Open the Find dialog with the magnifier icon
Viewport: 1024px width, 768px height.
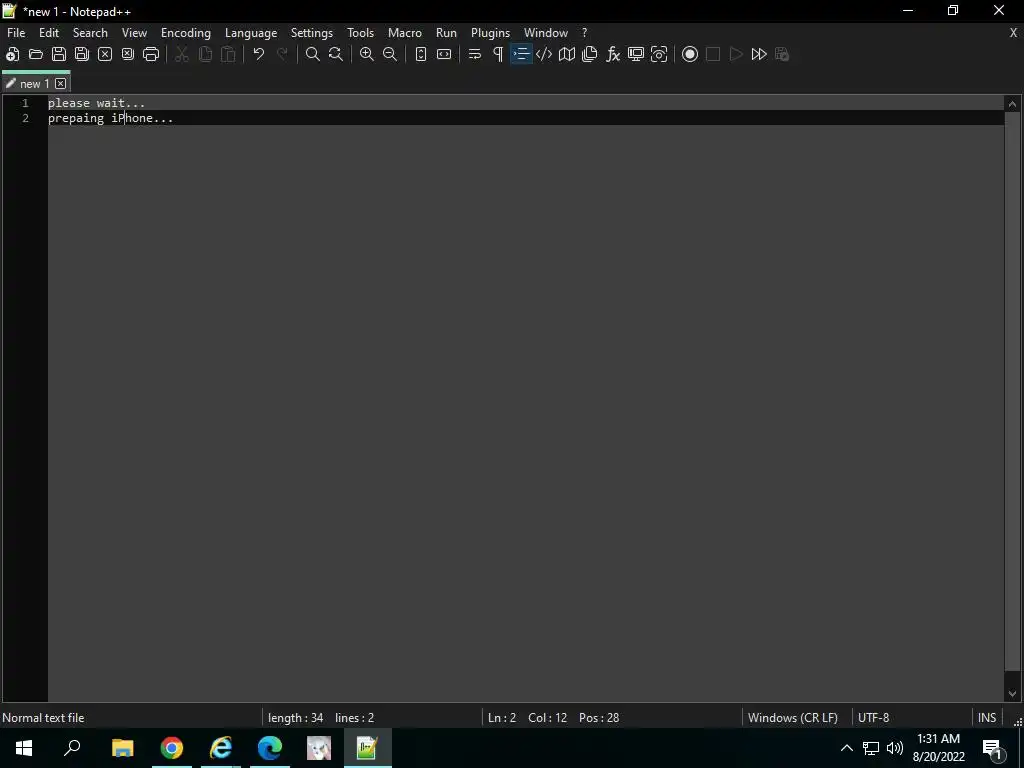point(313,54)
